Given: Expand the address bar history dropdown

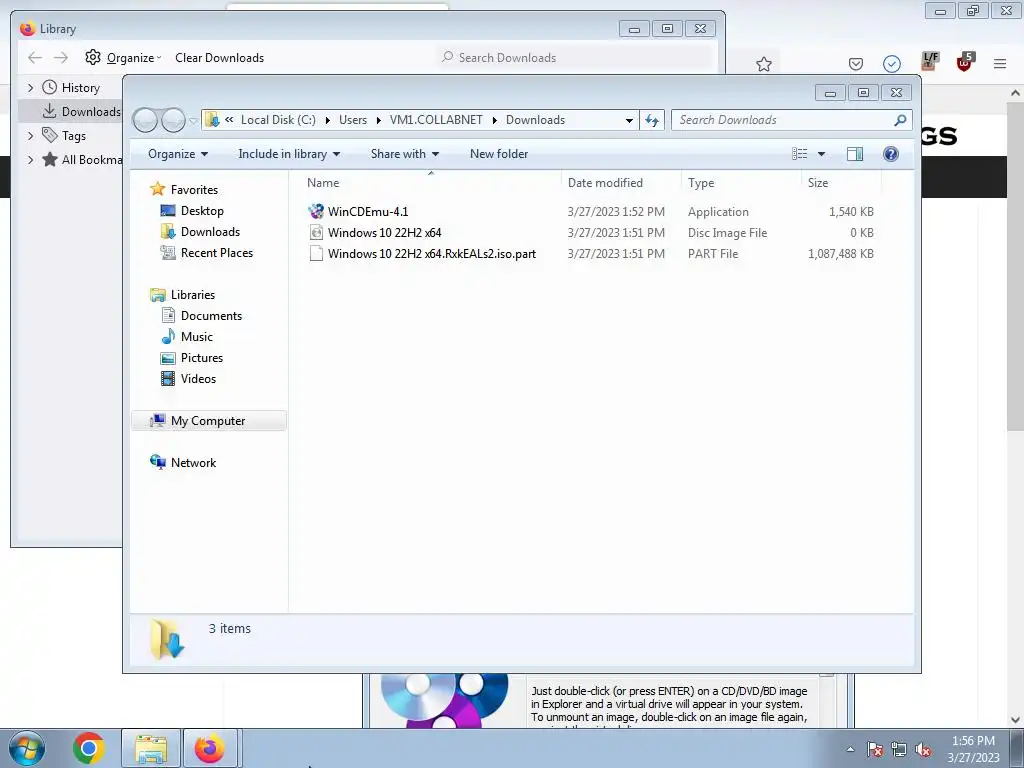Looking at the screenshot, I should pyautogui.click(x=629, y=120).
